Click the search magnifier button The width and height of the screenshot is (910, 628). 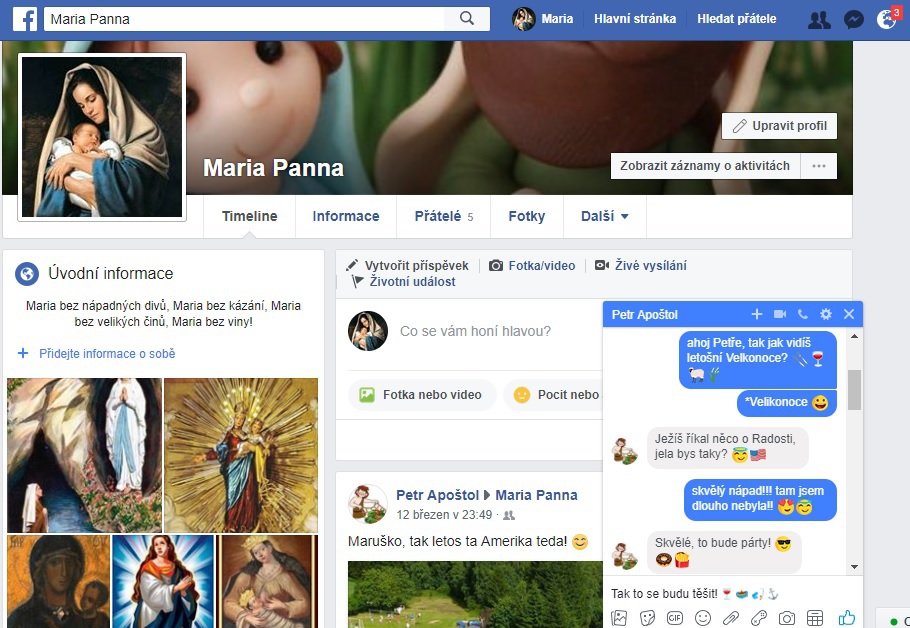467,19
